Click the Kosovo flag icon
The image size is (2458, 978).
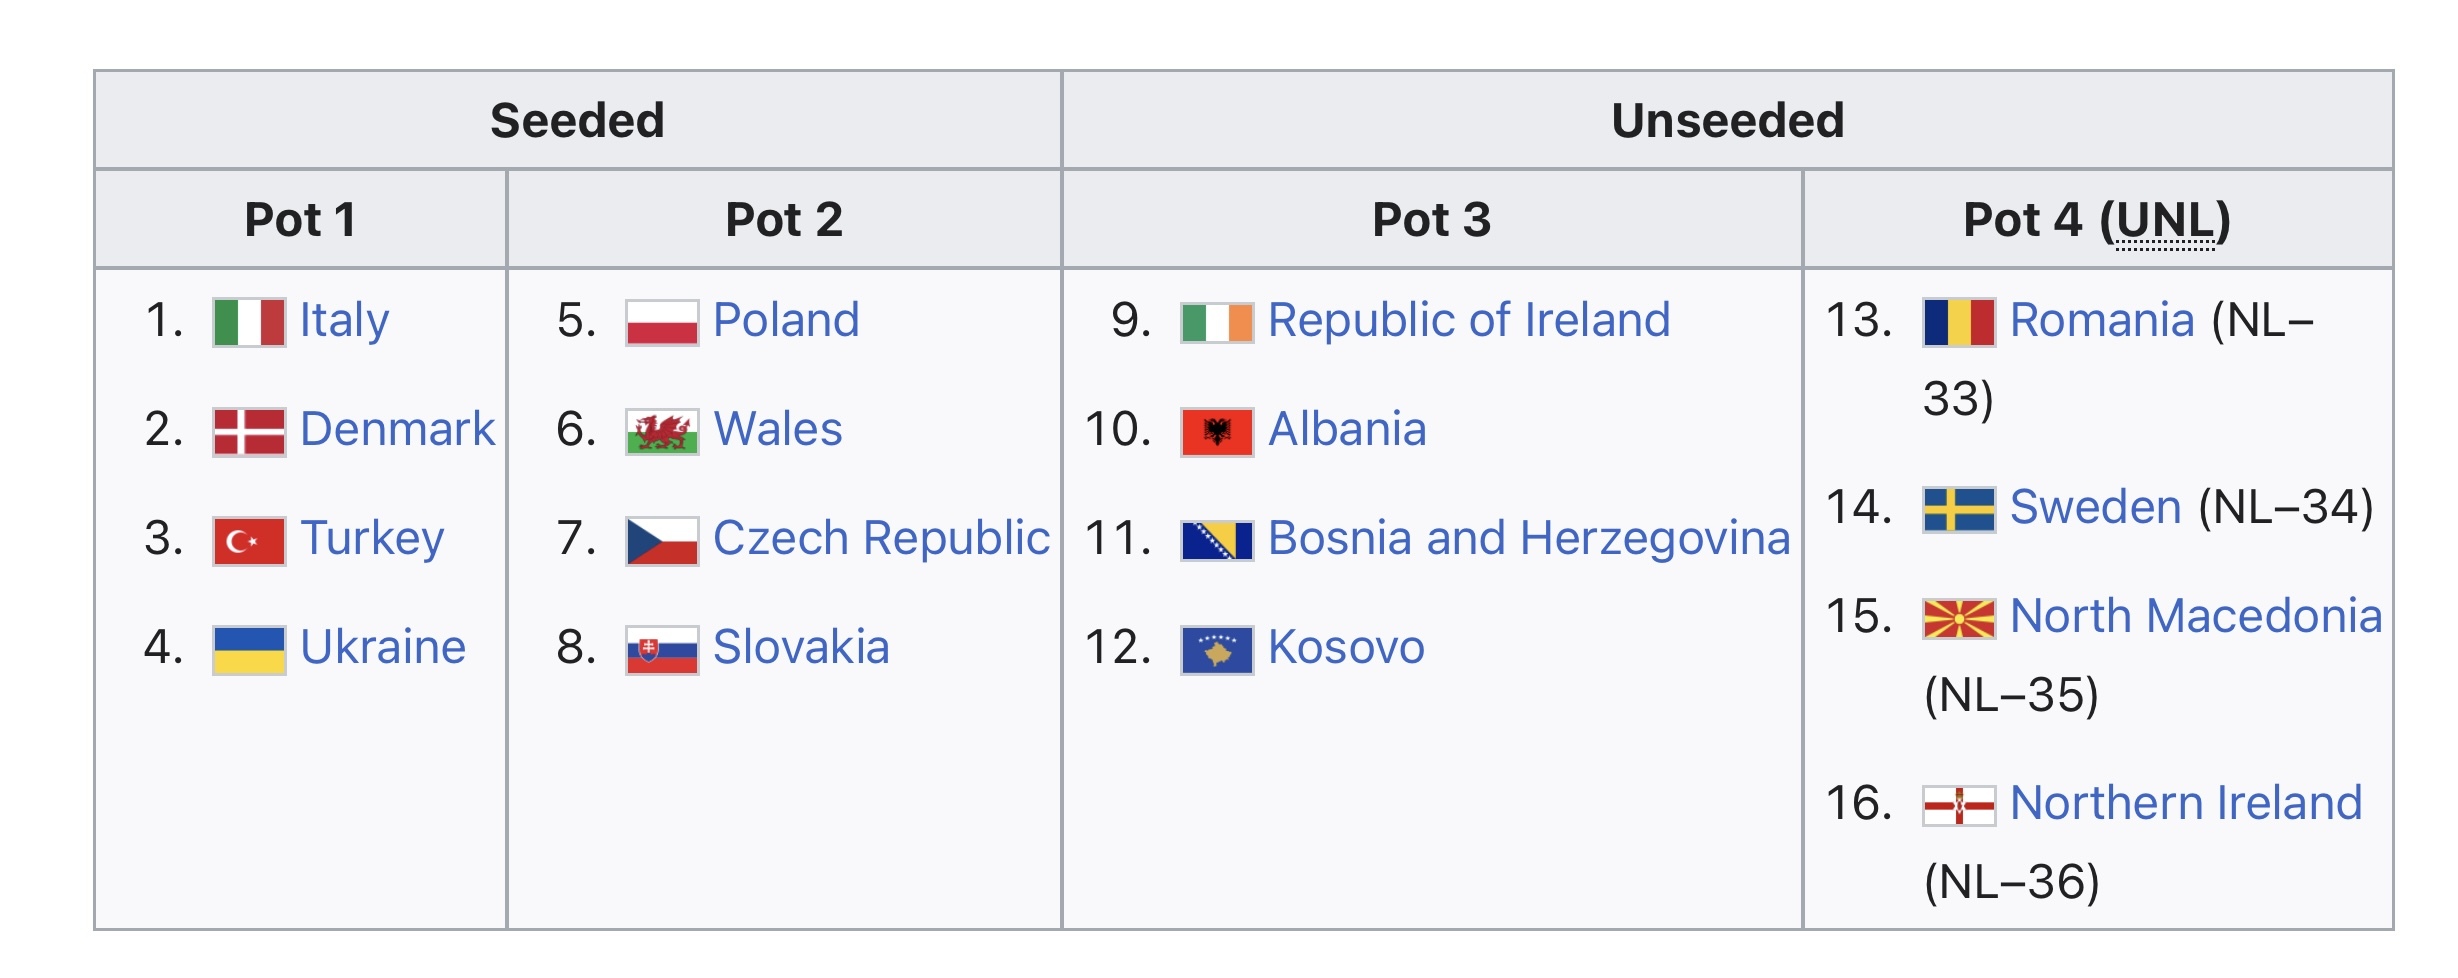click(x=1216, y=649)
